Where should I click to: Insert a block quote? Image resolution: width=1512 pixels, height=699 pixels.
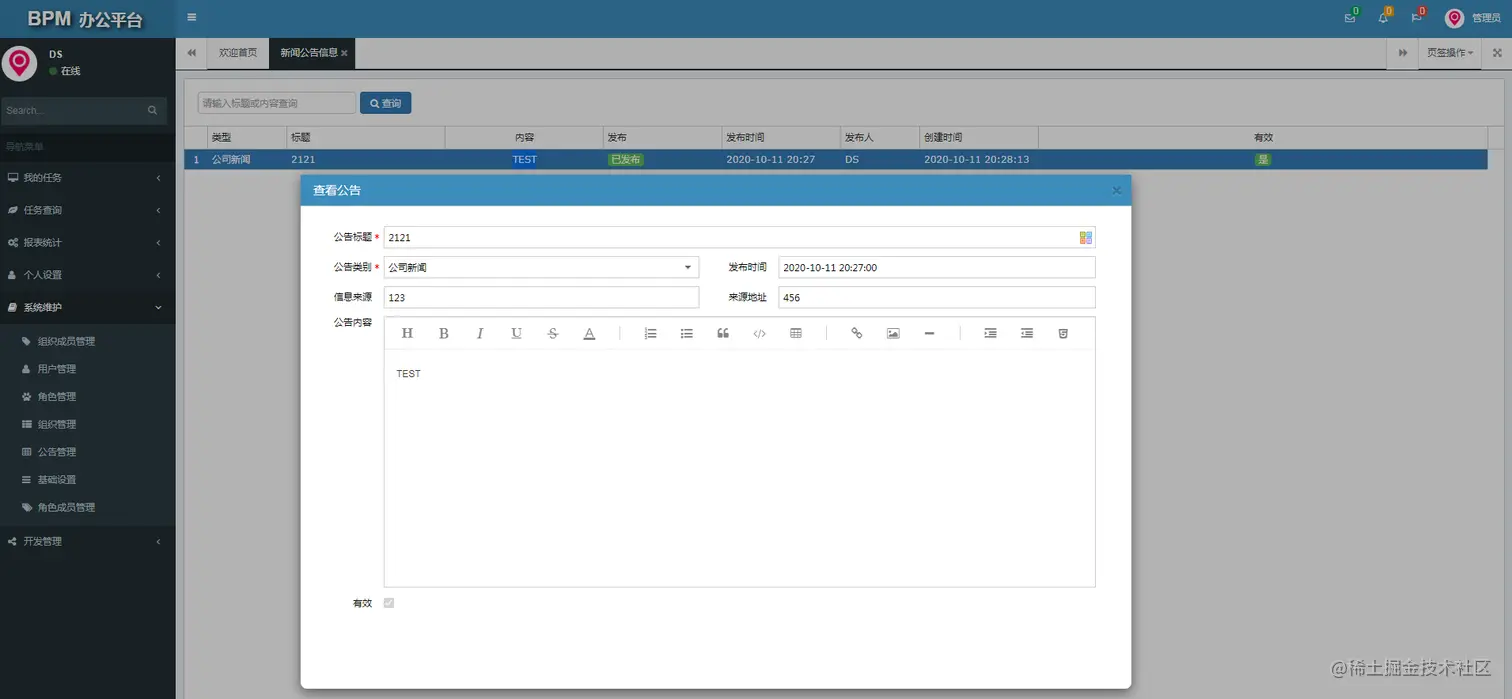(723, 333)
